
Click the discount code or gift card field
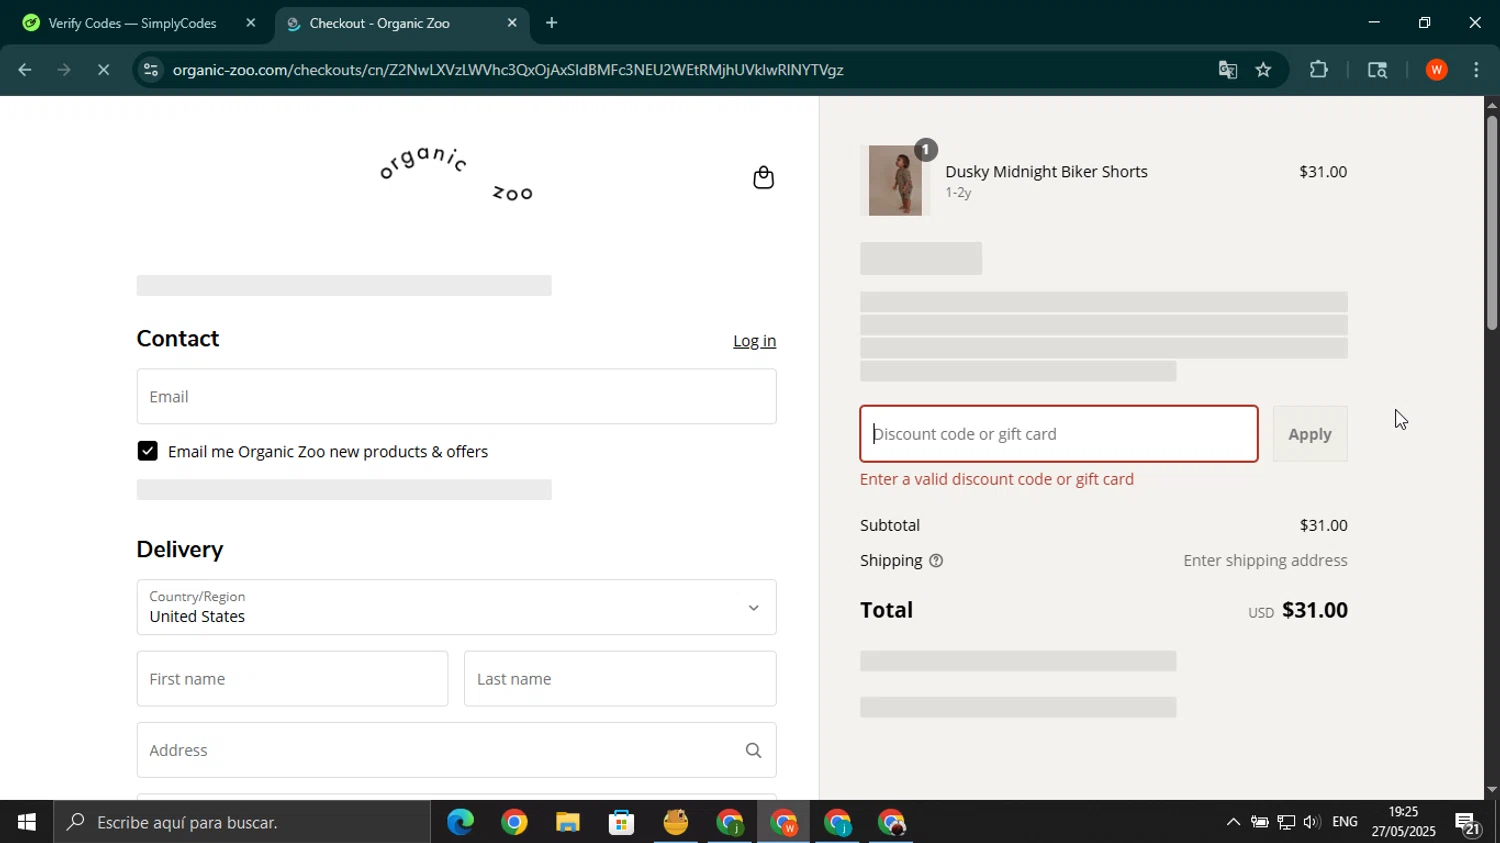1059,434
